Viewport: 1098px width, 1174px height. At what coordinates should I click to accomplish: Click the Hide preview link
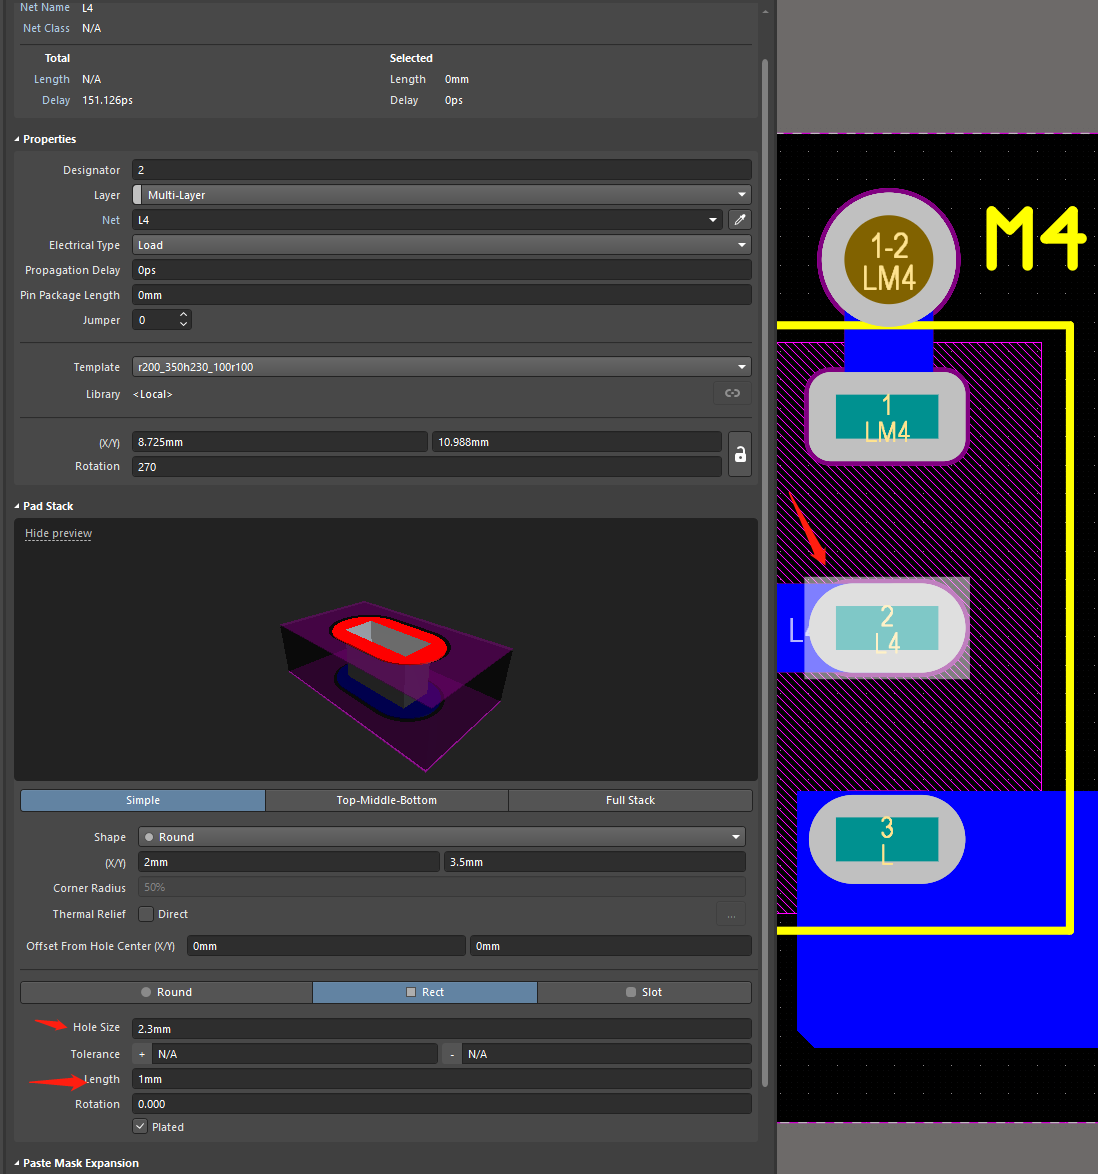(x=58, y=534)
